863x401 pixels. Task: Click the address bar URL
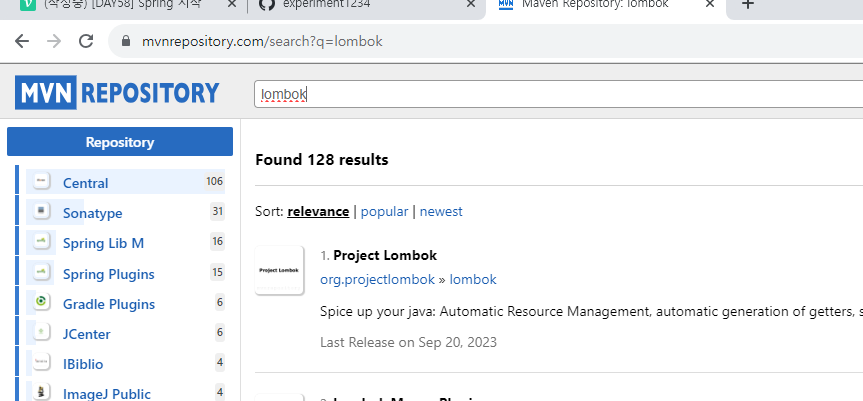tap(262, 41)
